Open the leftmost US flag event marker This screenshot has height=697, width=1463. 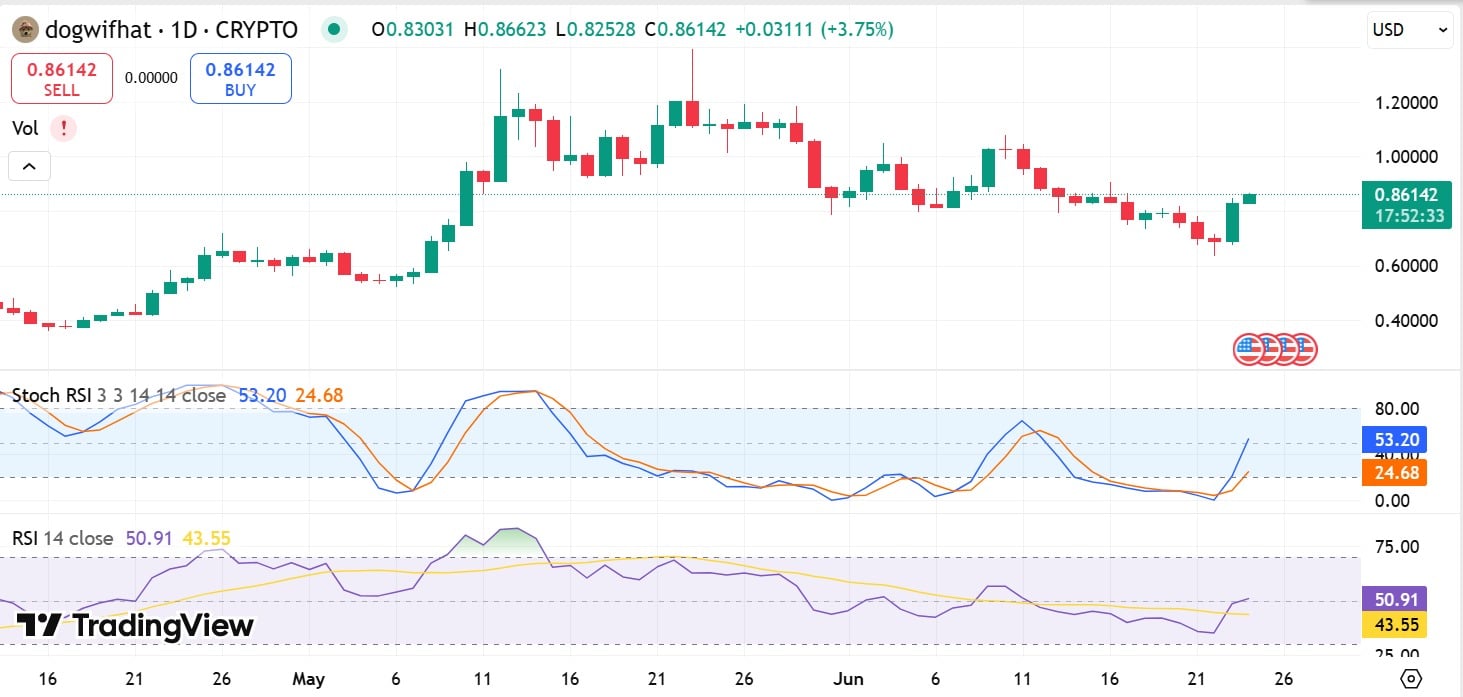1247,349
